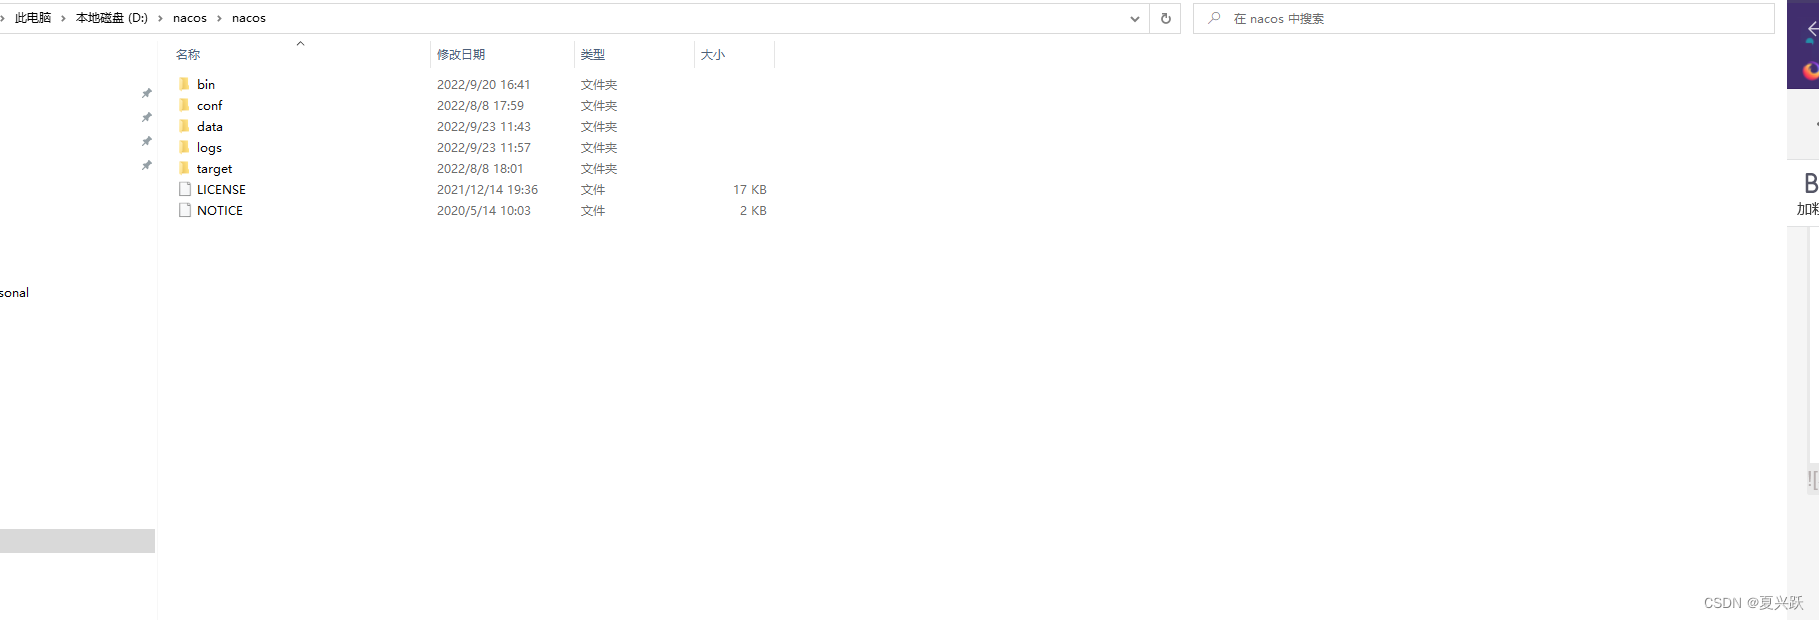Select the logs folder name

tap(209, 148)
